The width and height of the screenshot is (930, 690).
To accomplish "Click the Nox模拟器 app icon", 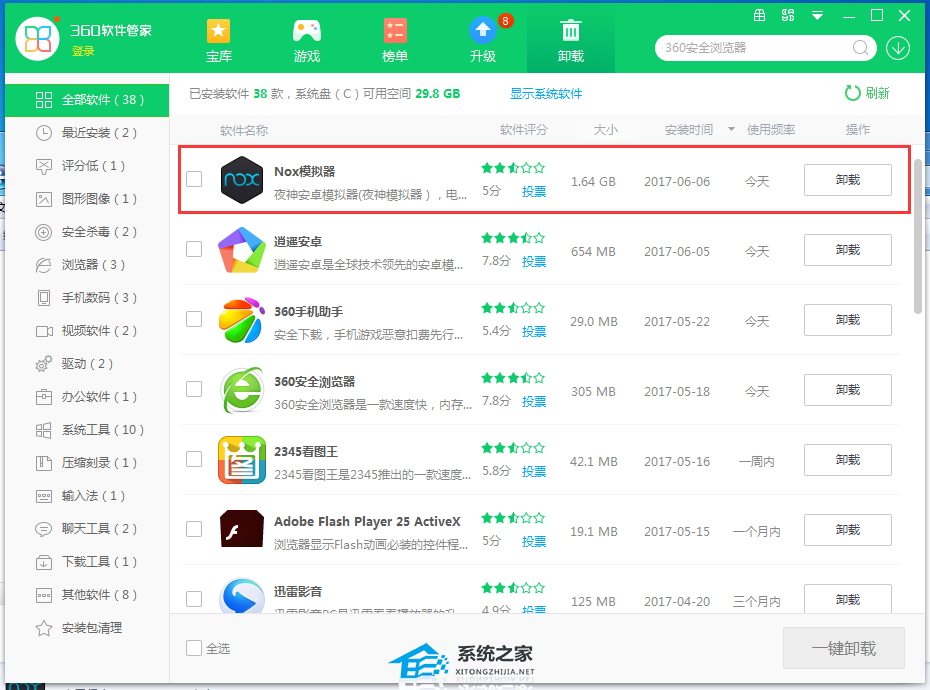I will (241, 180).
